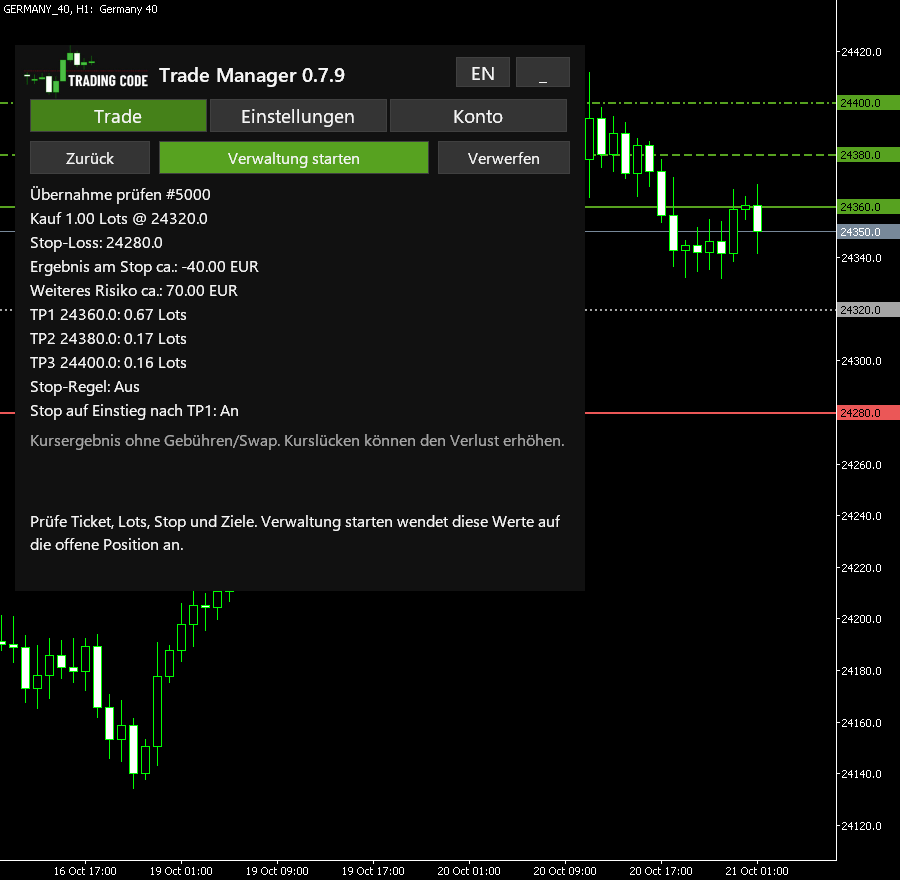Click the 'Stop-Loss: 24280.0' line
900x880 pixels.
96,243
